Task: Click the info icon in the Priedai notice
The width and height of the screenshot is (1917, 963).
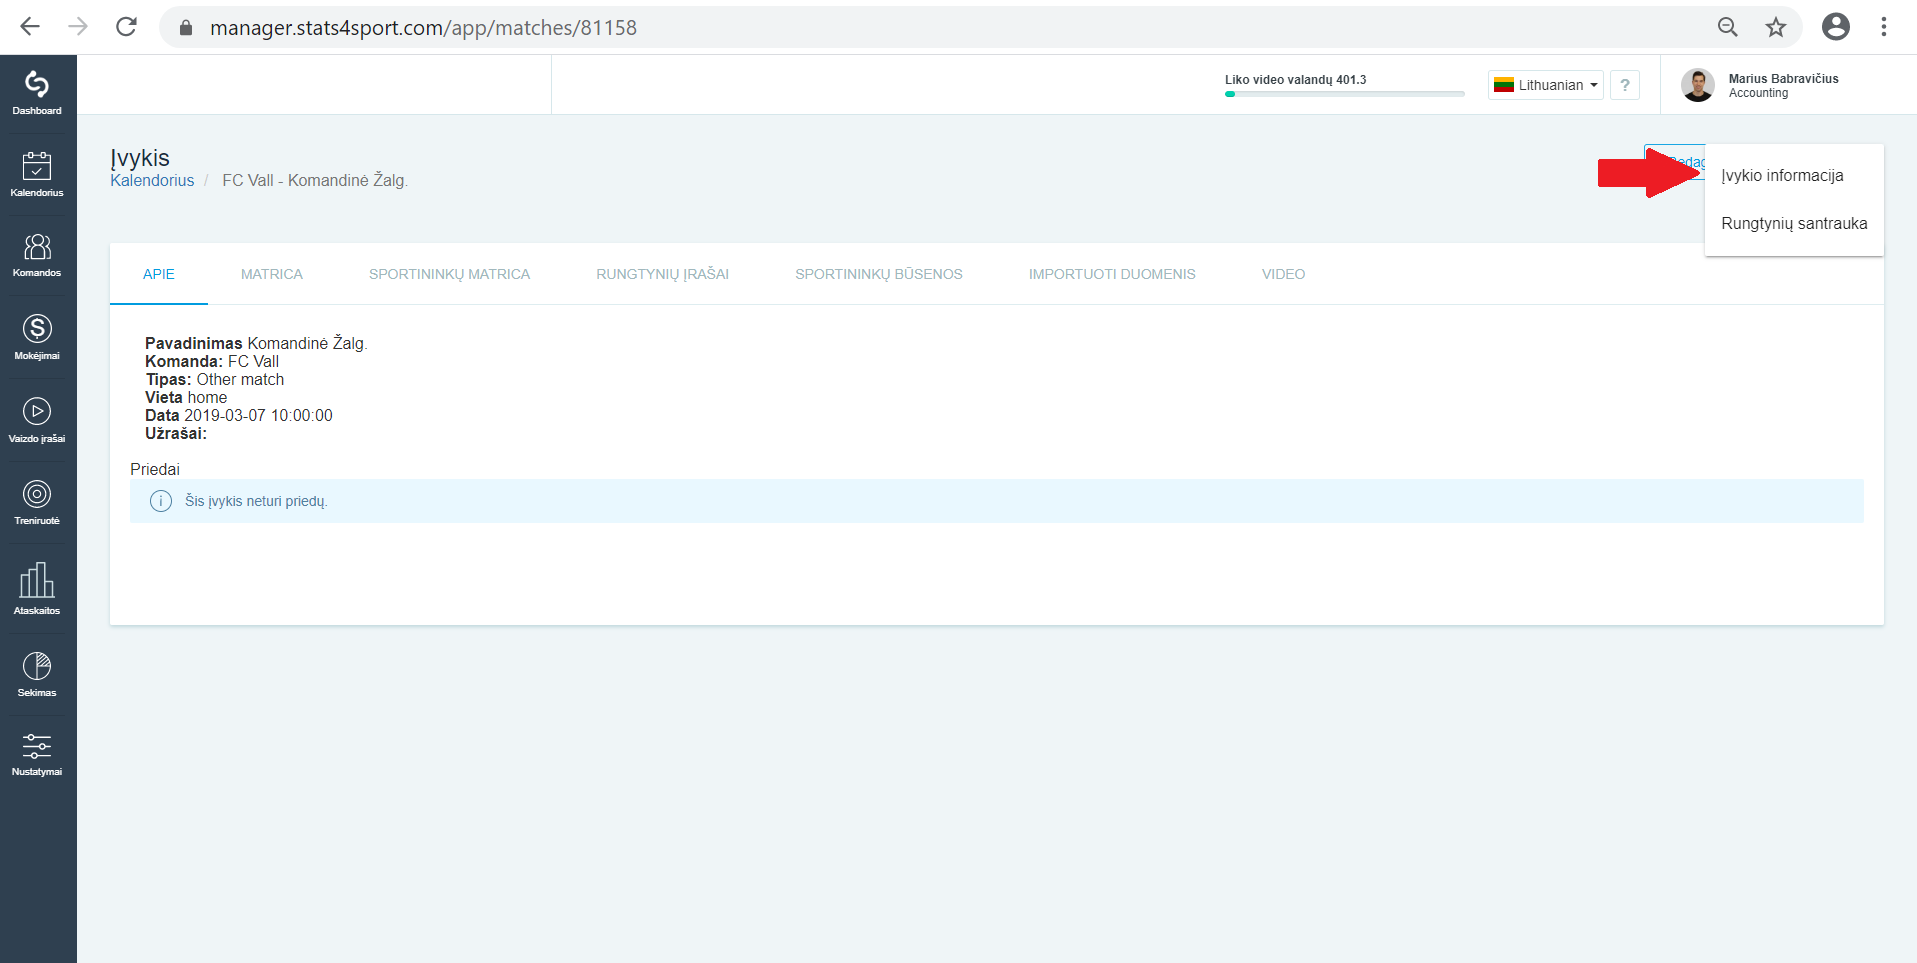Action: 161,501
